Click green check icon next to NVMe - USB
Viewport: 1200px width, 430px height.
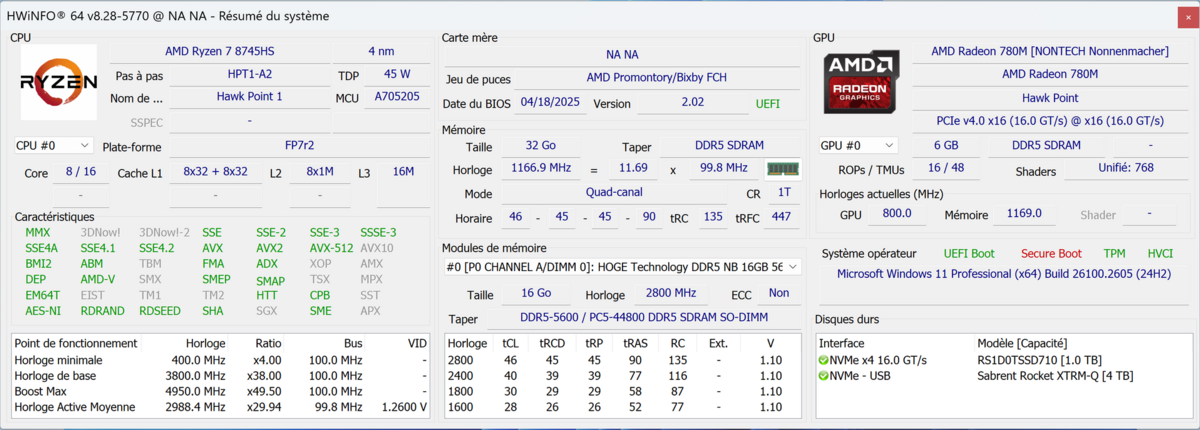[823, 376]
